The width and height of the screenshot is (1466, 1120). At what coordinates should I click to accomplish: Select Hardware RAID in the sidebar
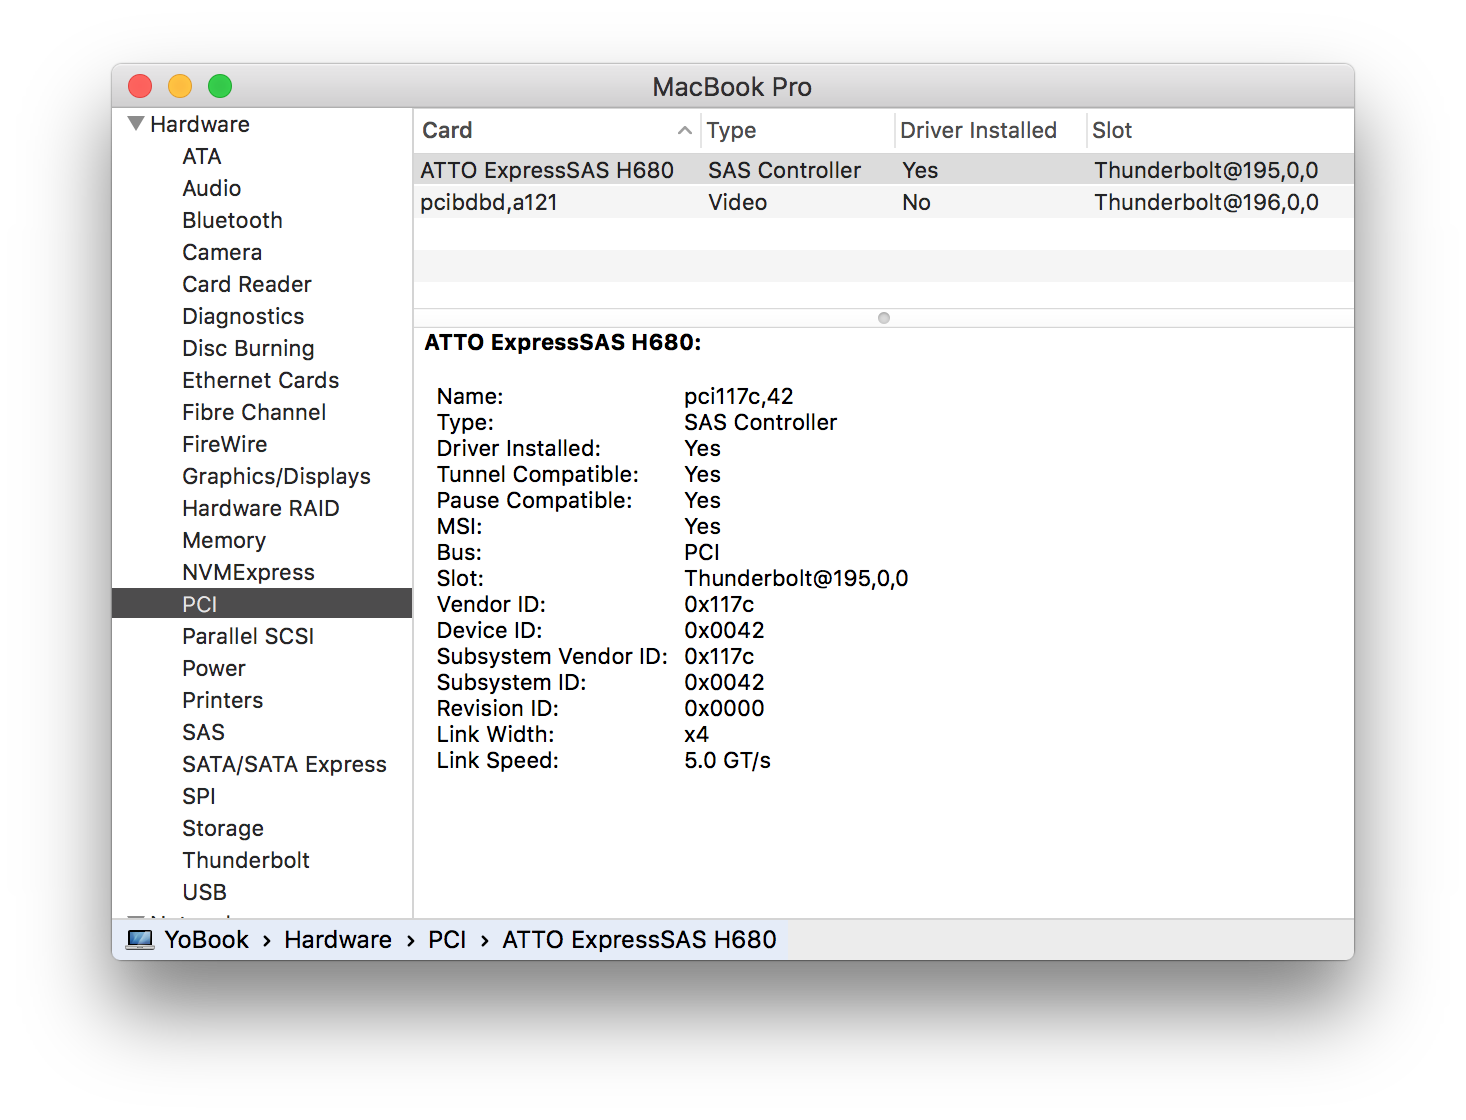pos(261,508)
